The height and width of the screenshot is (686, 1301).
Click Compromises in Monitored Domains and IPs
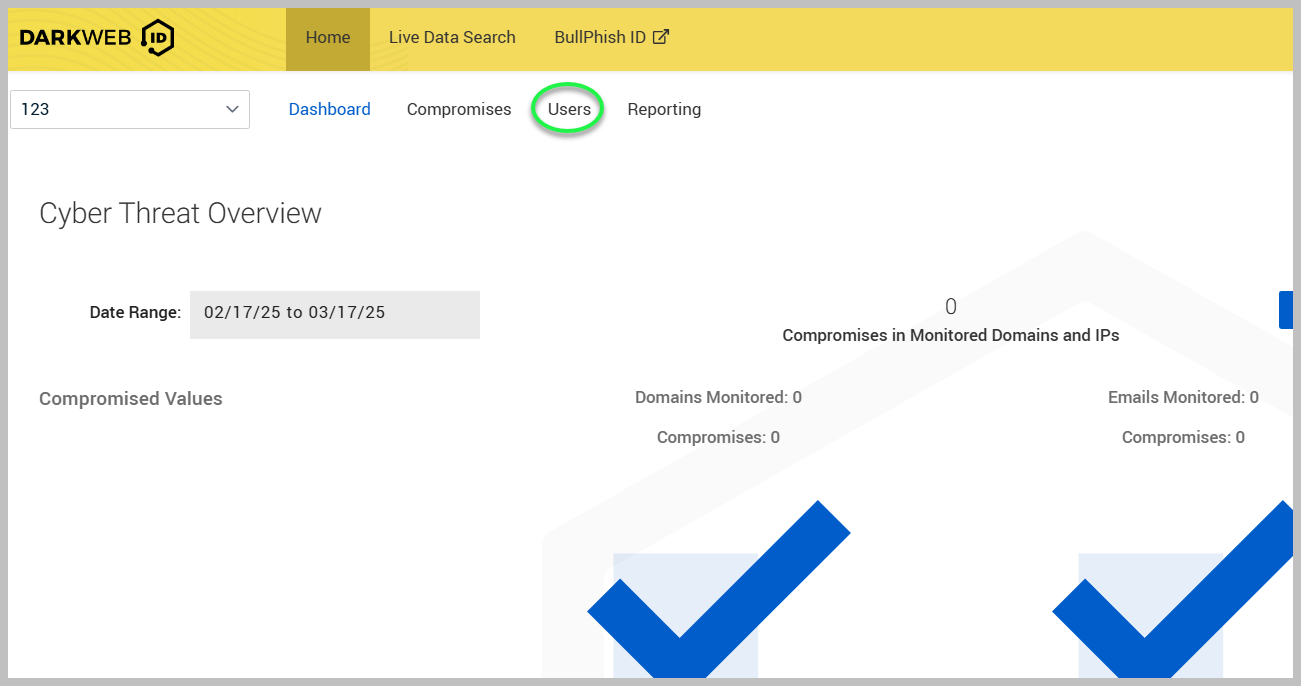pos(950,335)
